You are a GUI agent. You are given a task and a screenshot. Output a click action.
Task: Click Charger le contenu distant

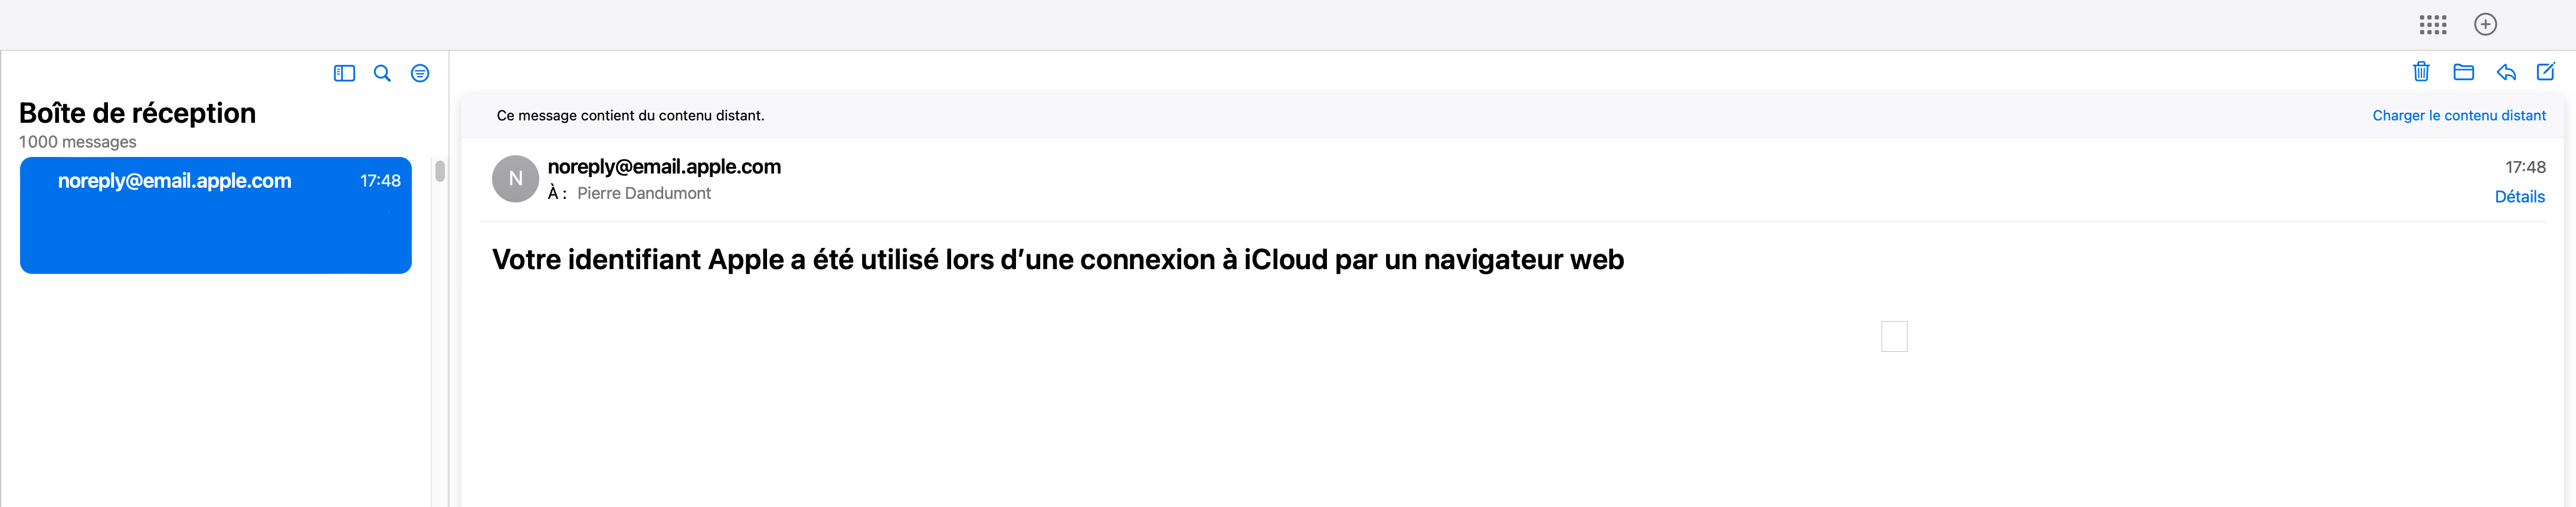(x=2458, y=116)
